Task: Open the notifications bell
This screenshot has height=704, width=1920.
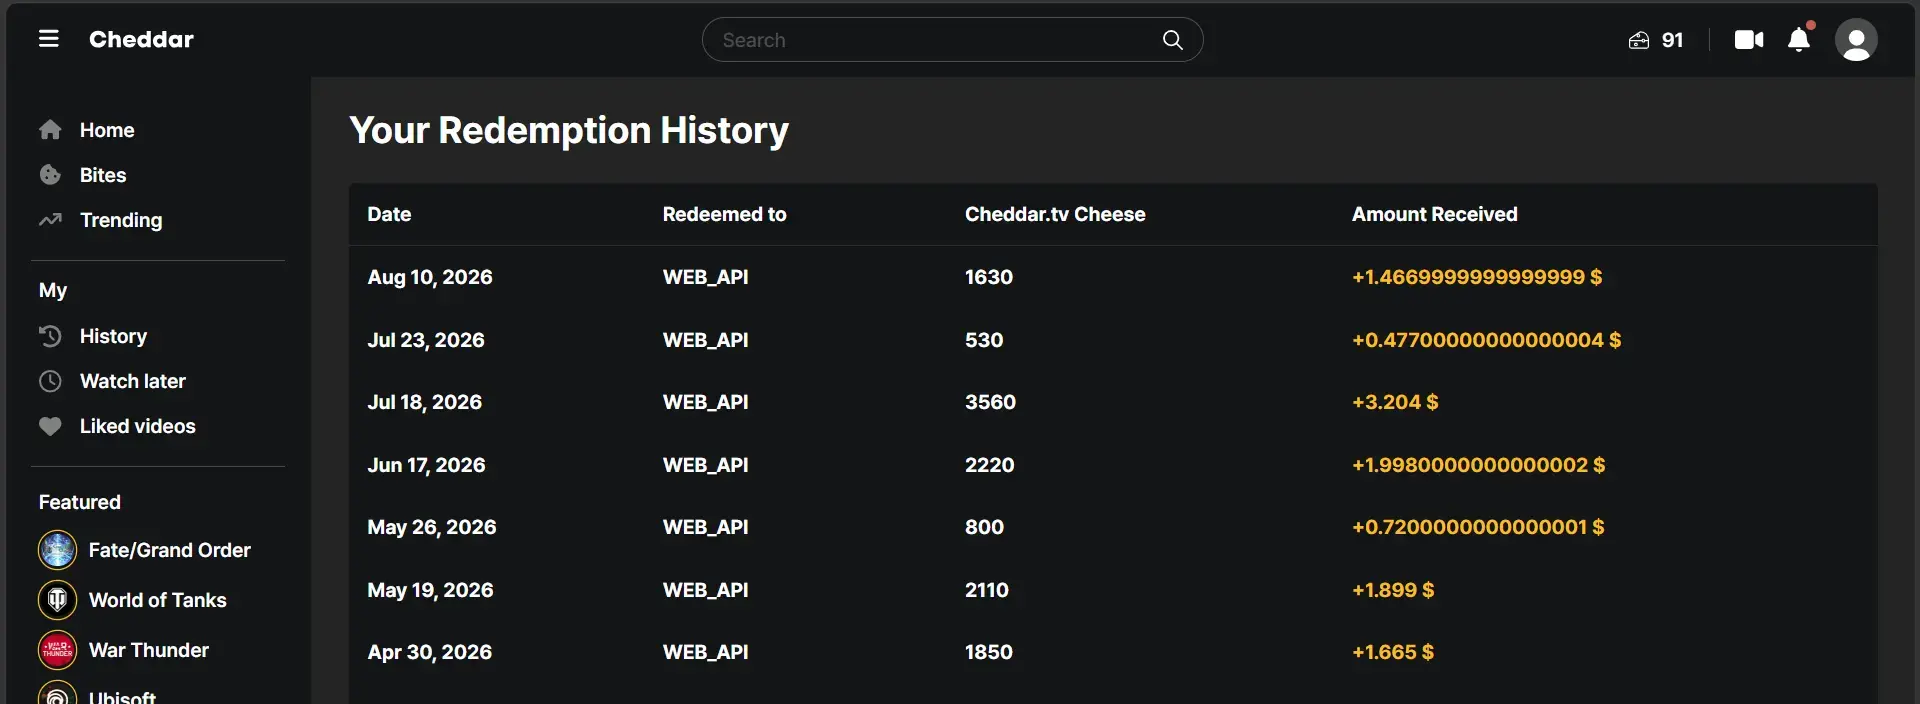Action: [x=1799, y=39]
